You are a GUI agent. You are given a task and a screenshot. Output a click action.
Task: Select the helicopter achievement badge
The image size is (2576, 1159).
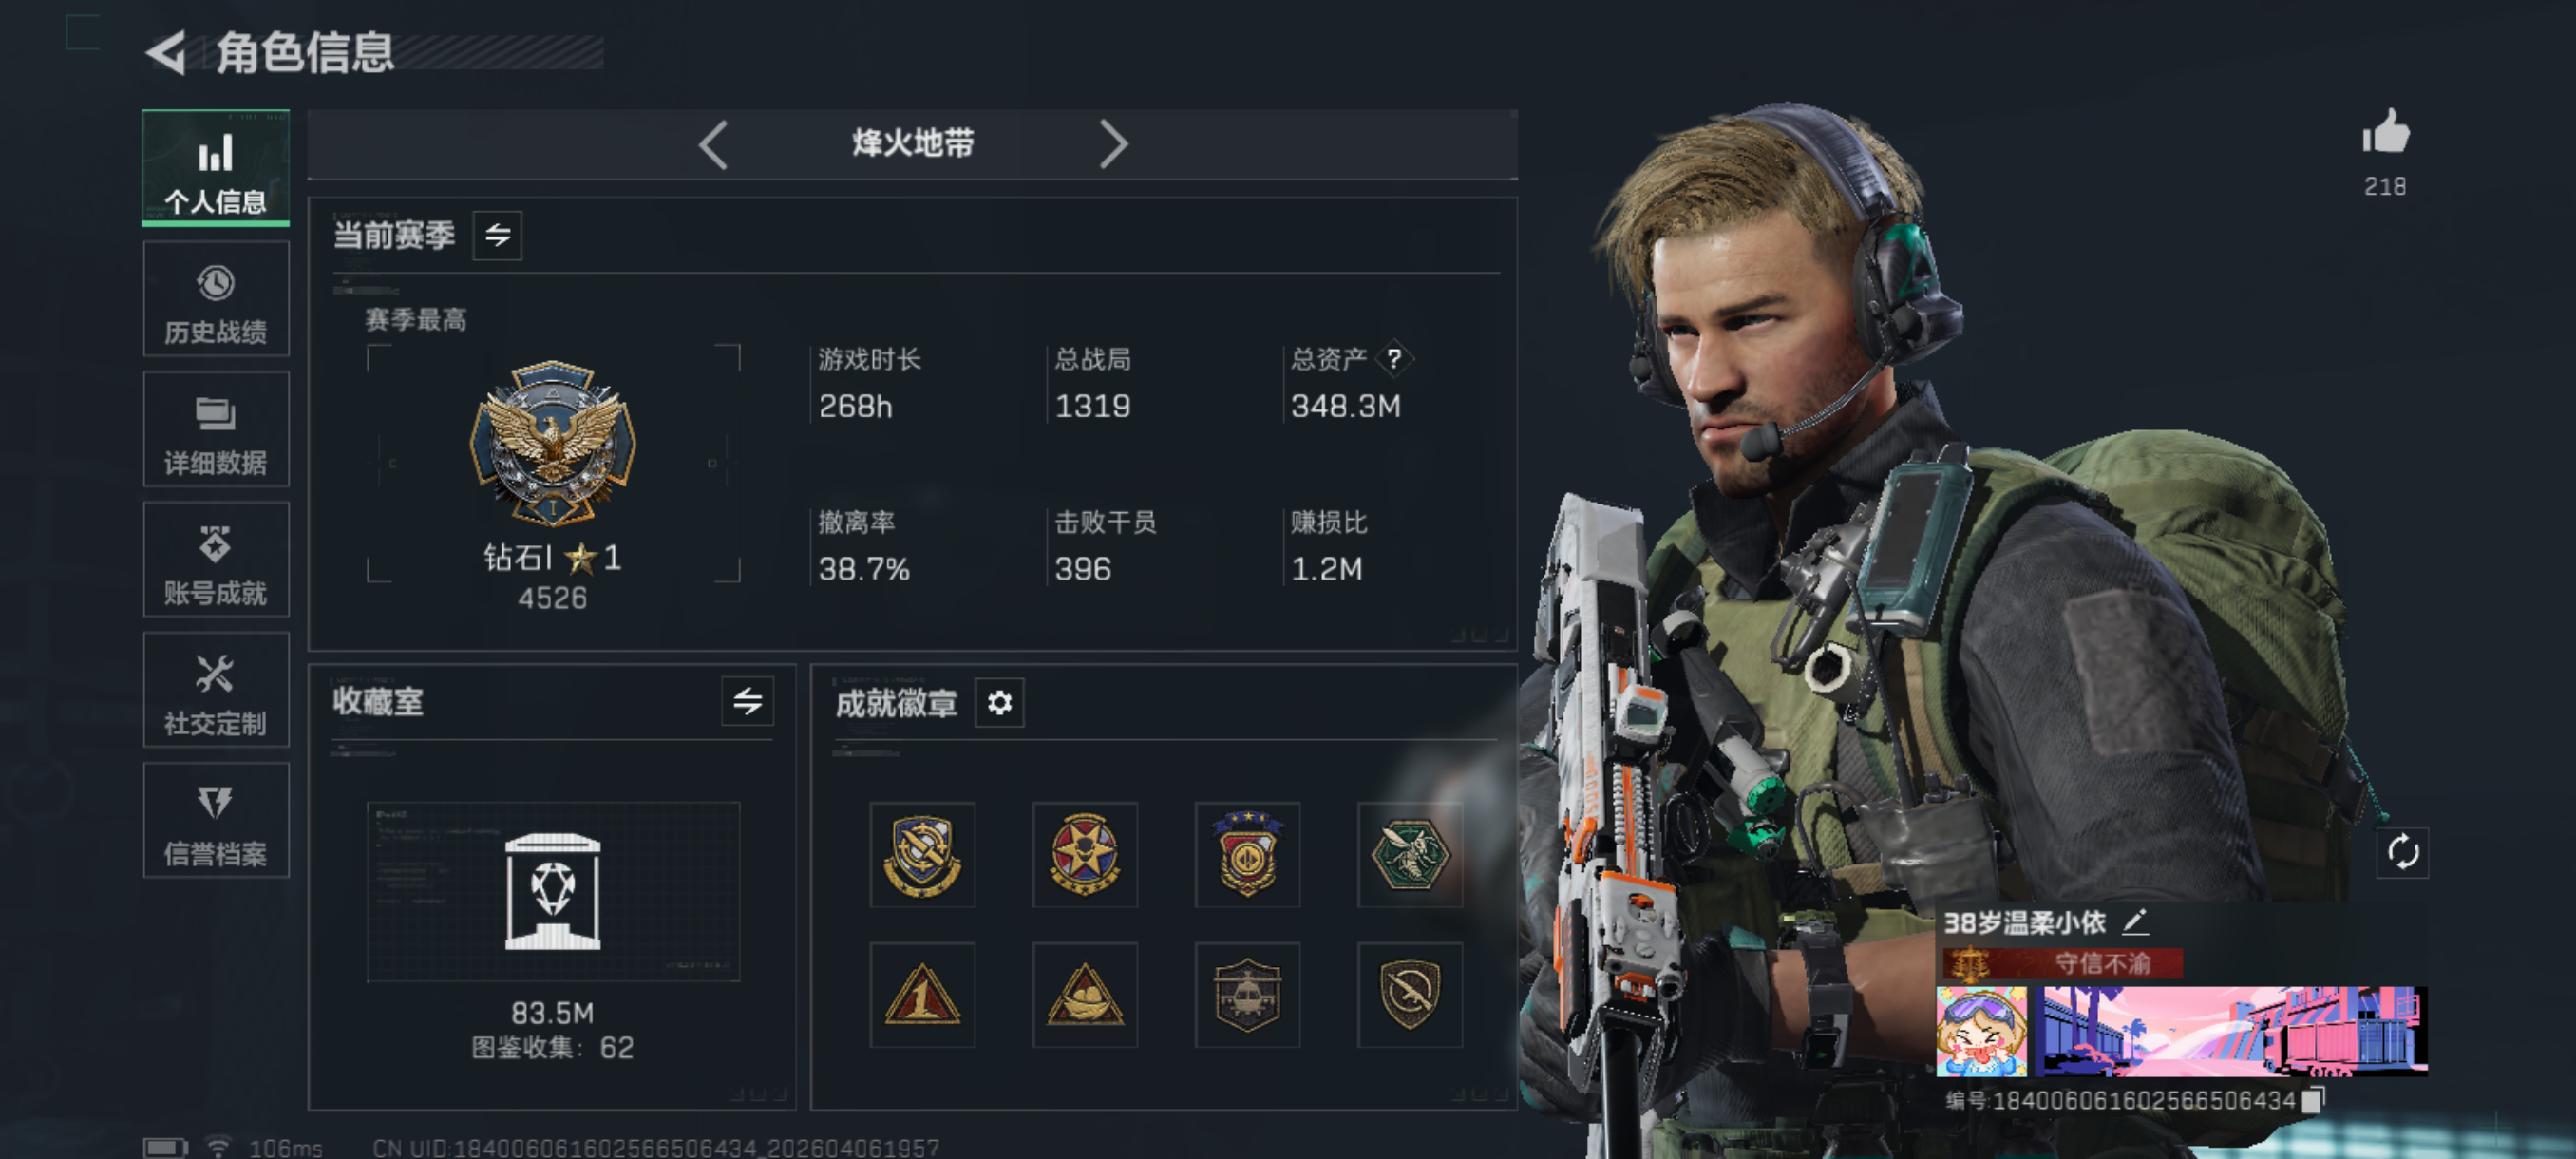click(x=1247, y=995)
